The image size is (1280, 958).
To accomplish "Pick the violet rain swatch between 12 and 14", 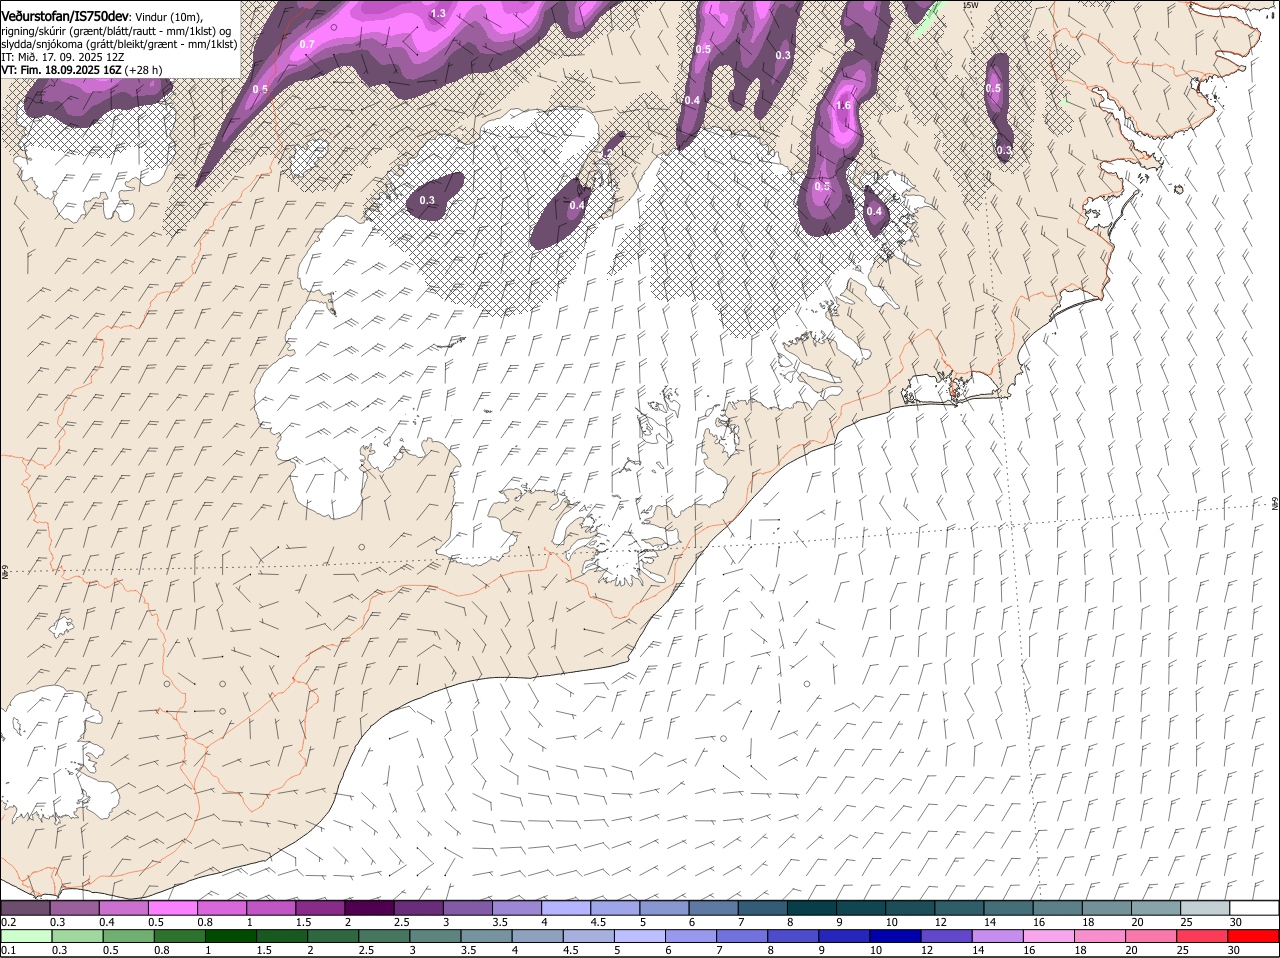I will coord(945,936).
